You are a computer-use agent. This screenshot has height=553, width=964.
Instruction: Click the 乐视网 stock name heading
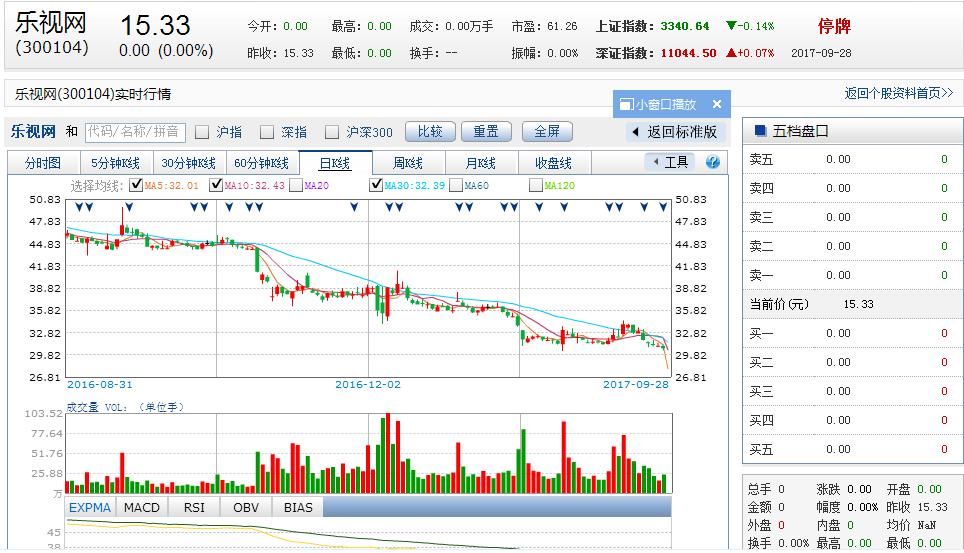50,23
